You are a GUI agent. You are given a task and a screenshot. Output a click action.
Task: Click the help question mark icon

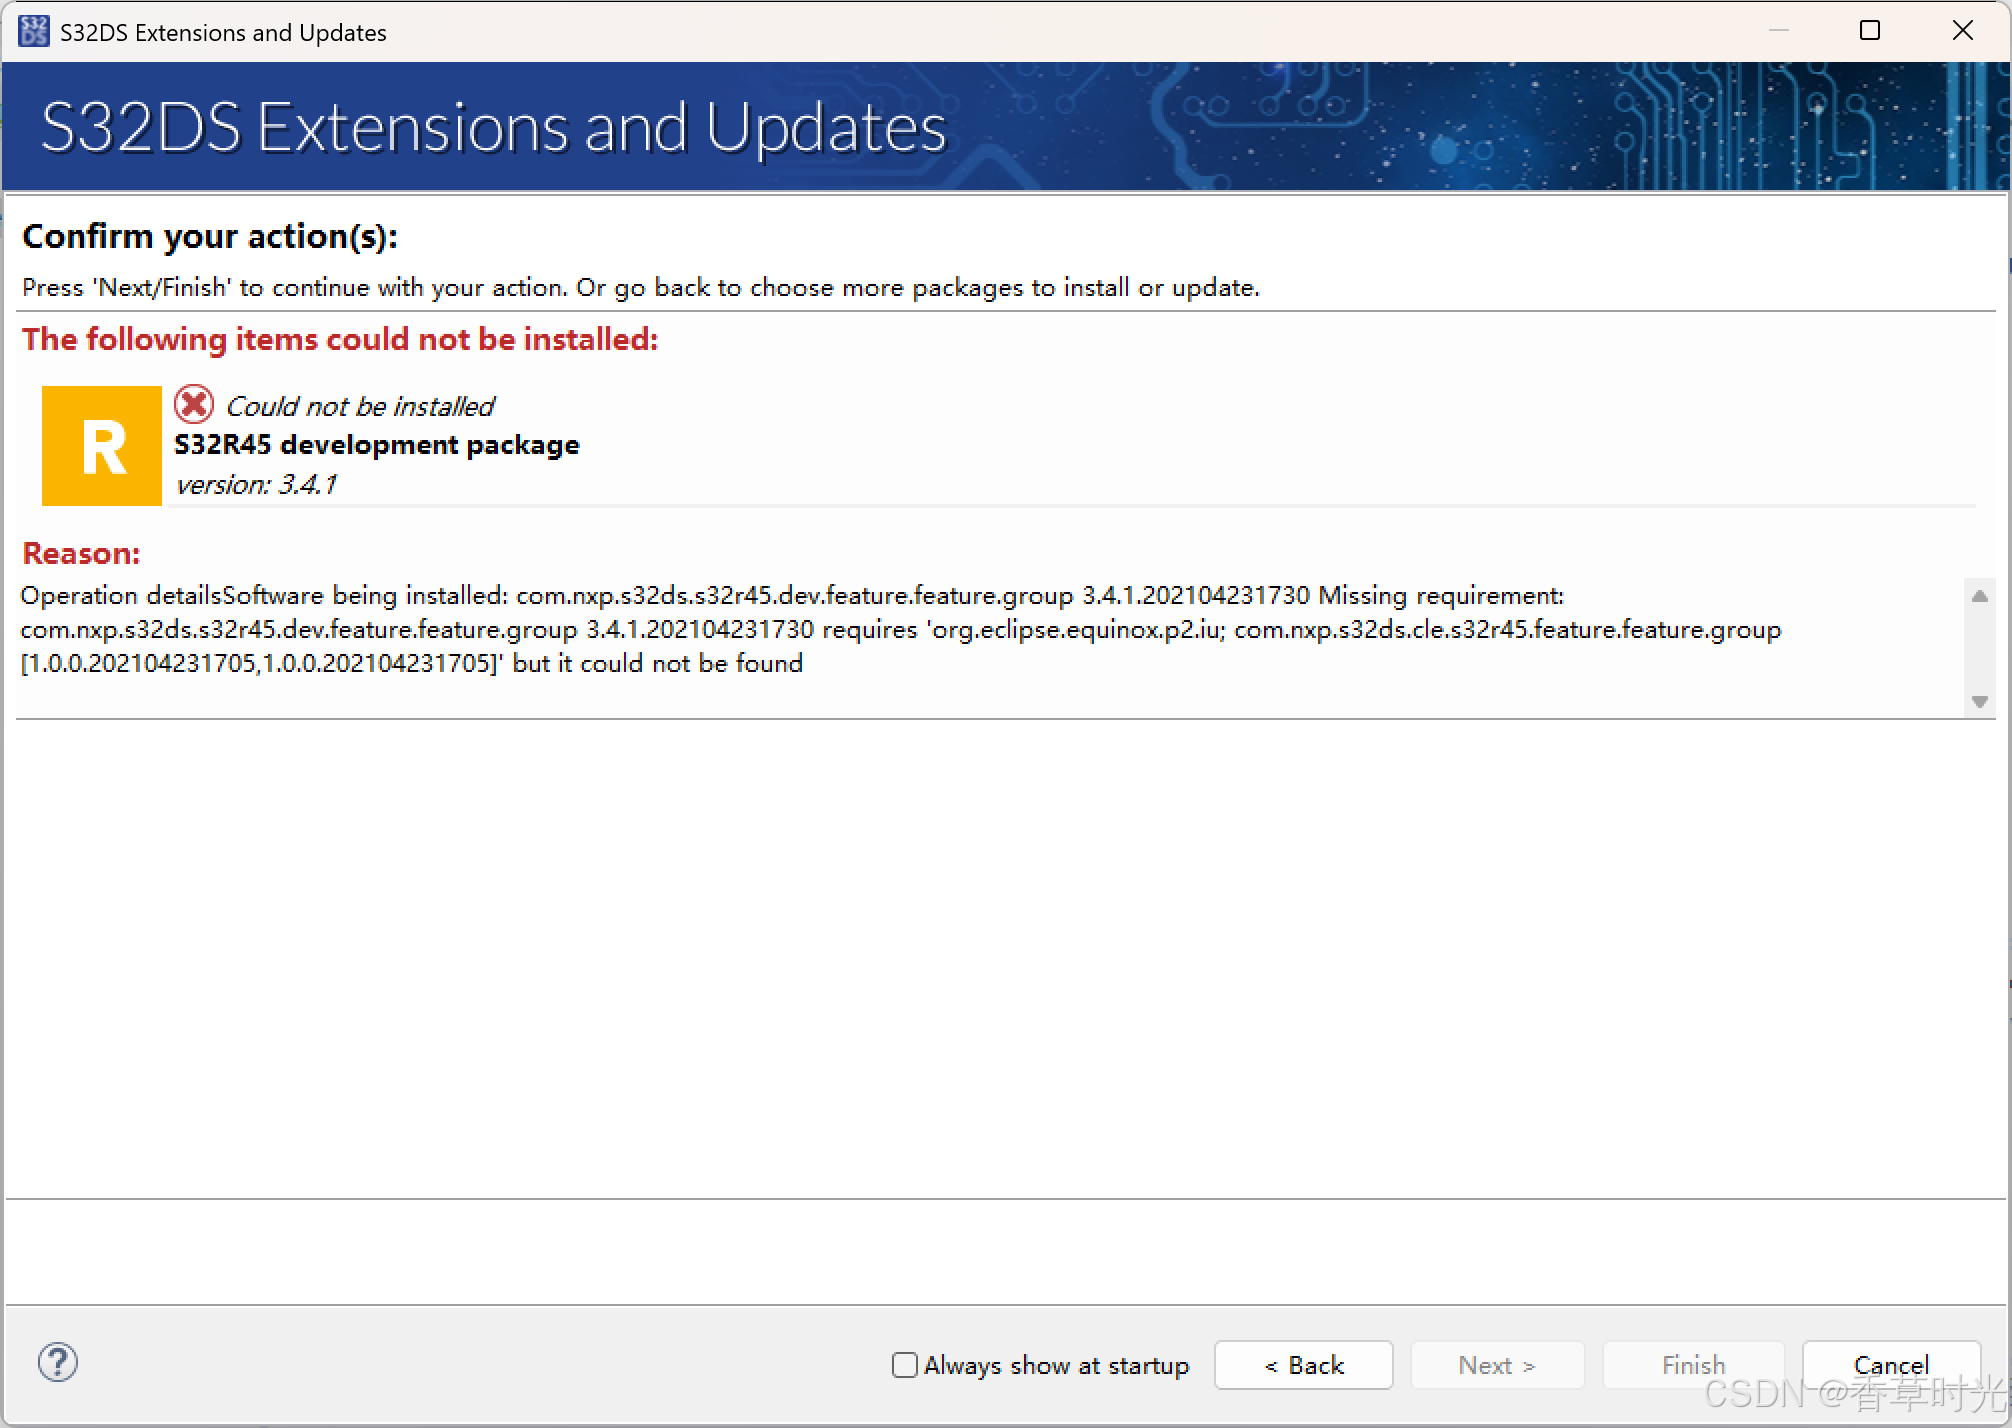click(58, 1363)
